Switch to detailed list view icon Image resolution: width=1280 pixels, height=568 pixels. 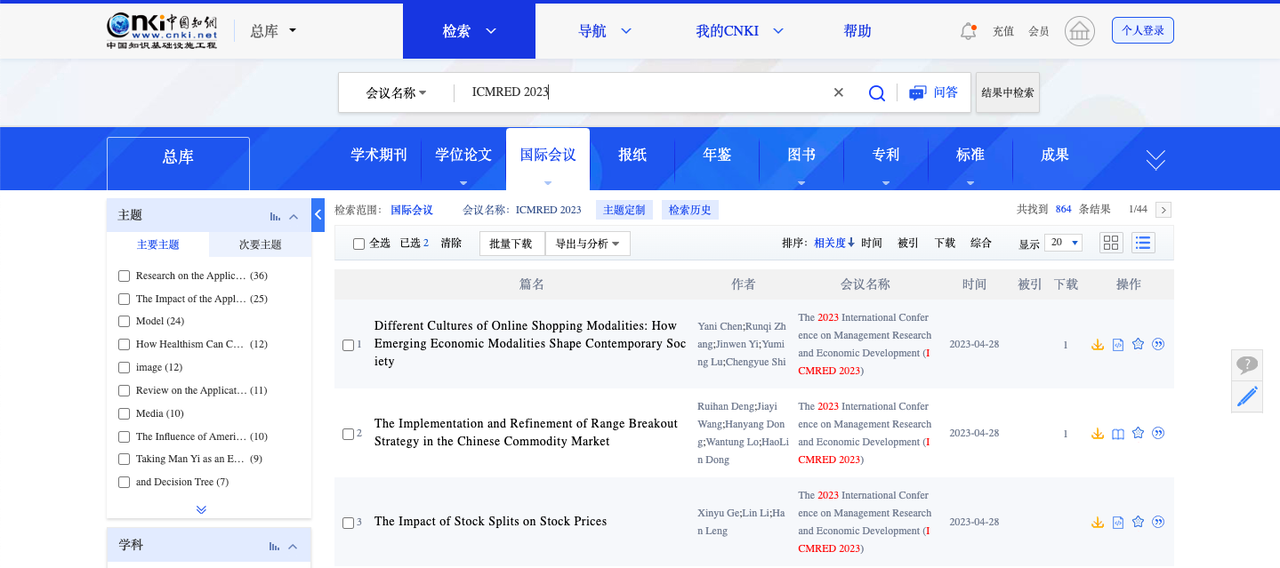click(x=1143, y=243)
